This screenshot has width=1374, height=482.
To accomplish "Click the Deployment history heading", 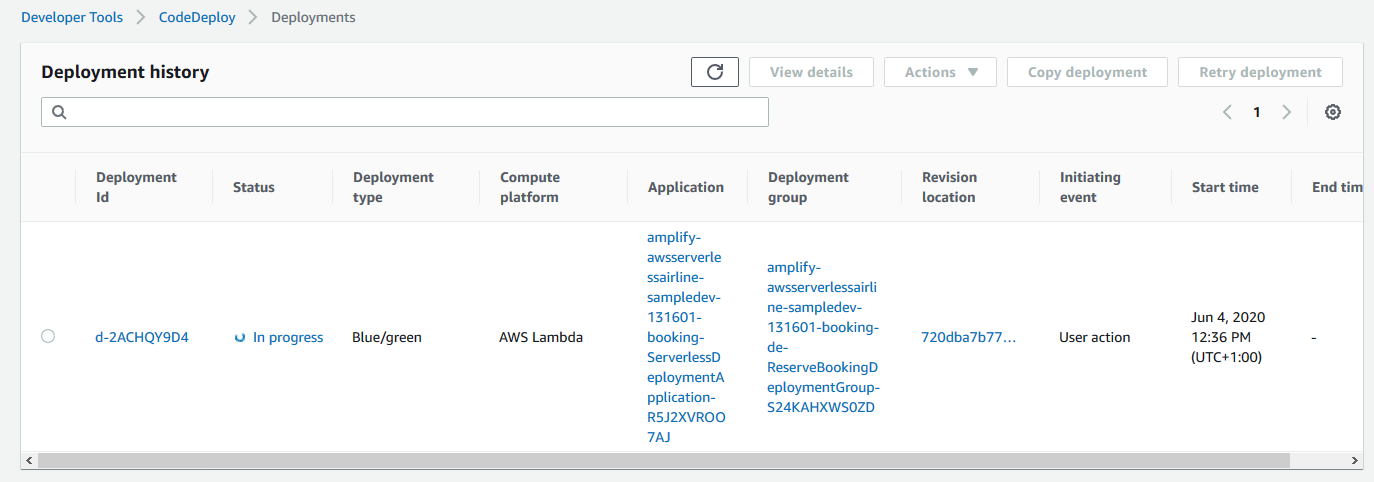I will point(125,72).
